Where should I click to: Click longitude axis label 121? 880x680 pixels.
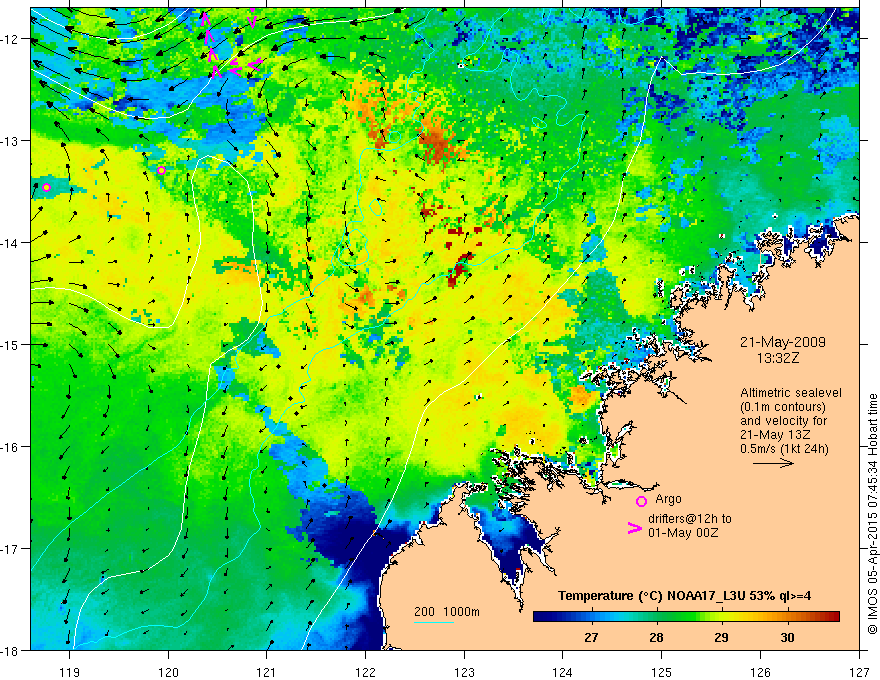(267, 672)
